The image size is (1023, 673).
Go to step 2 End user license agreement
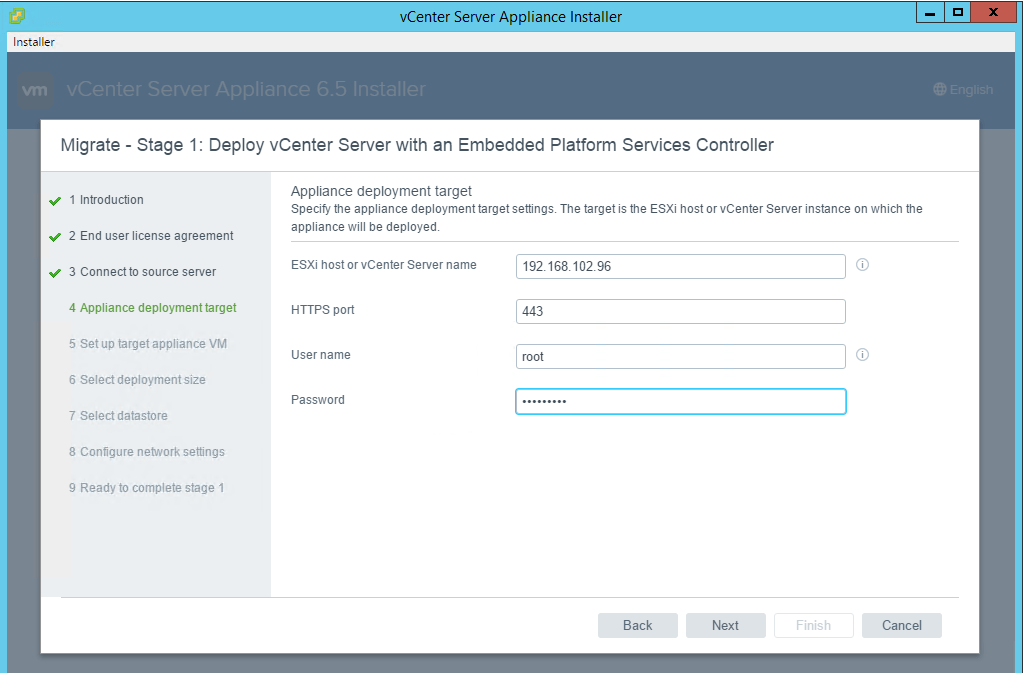[x=151, y=235]
